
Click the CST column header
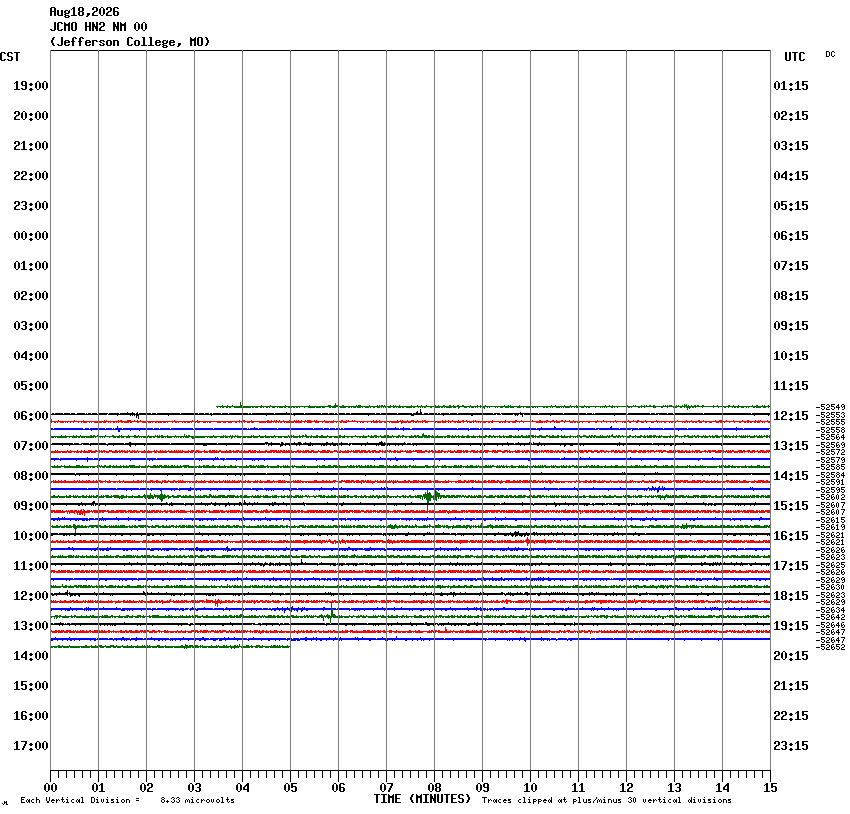10,56
